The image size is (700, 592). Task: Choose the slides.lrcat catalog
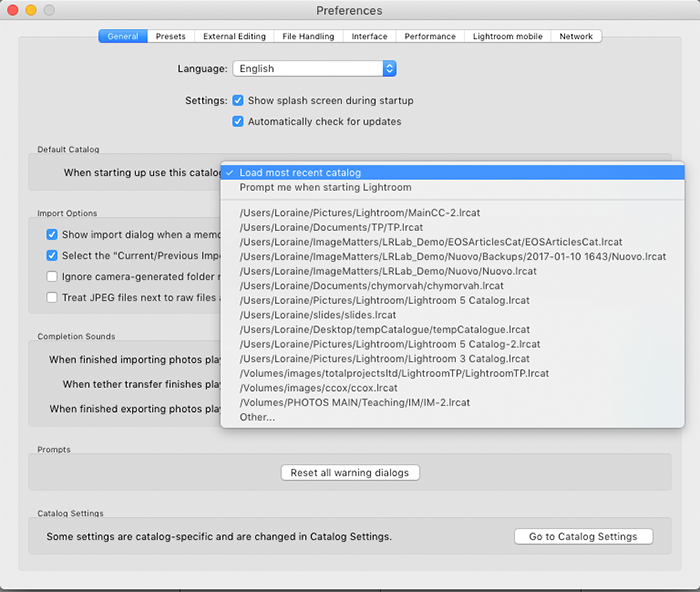(452, 315)
